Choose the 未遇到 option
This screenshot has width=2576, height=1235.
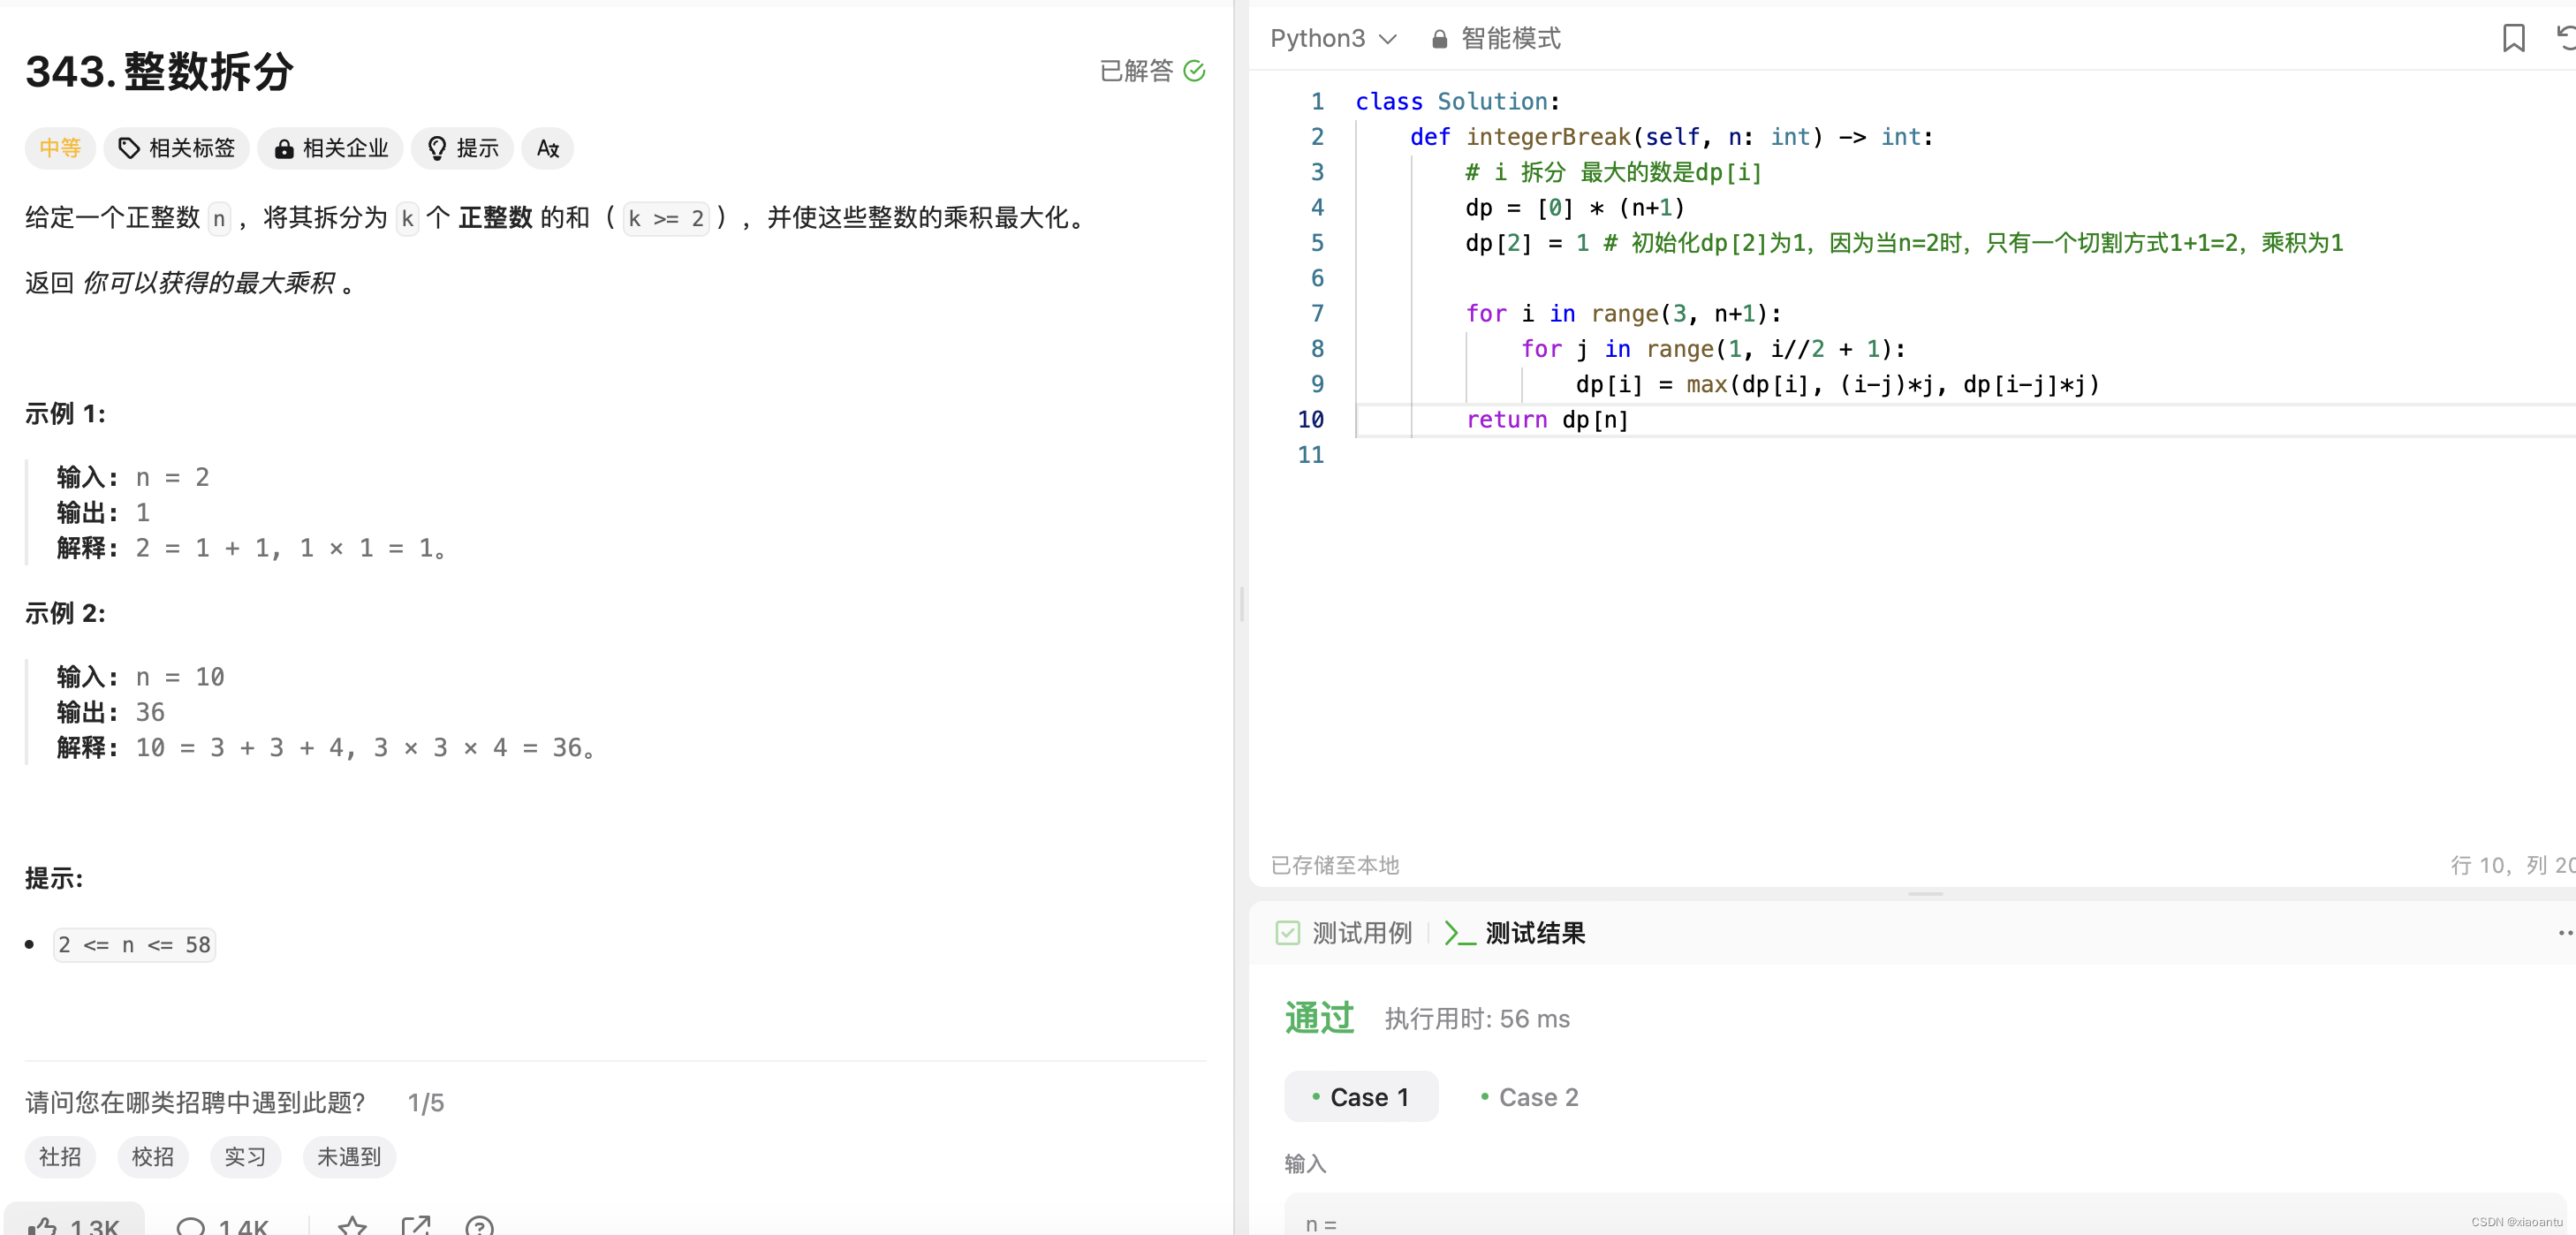349,1157
